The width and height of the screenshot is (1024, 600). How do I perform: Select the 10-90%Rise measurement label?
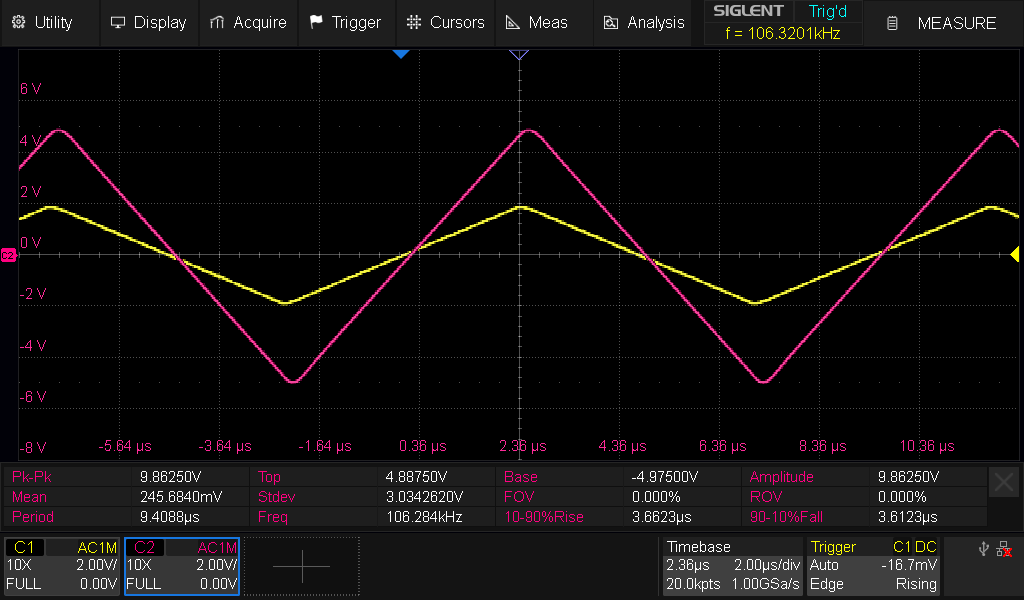coord(544,517)
